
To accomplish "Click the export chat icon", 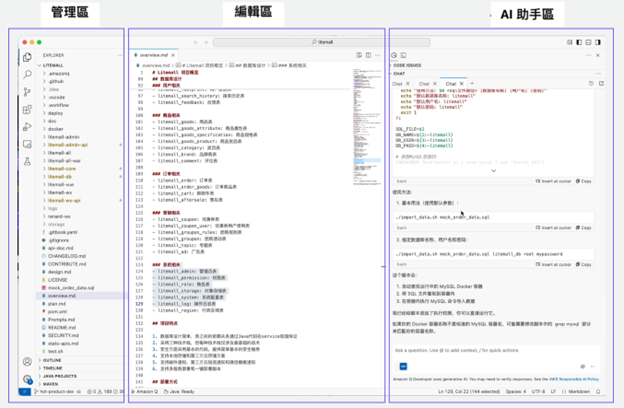I will tap(601, 84).
